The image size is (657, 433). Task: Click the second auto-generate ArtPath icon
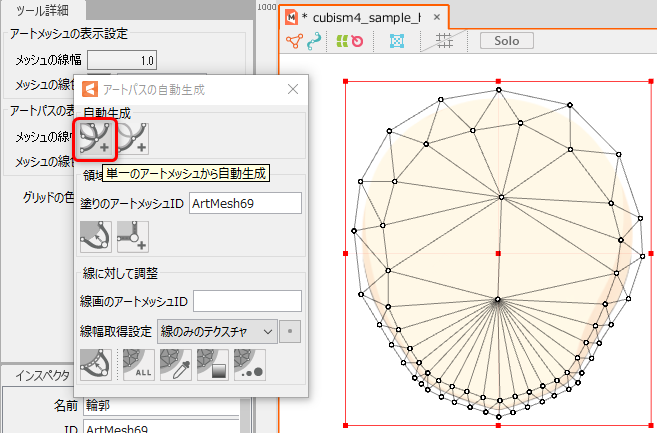point(133,138)
